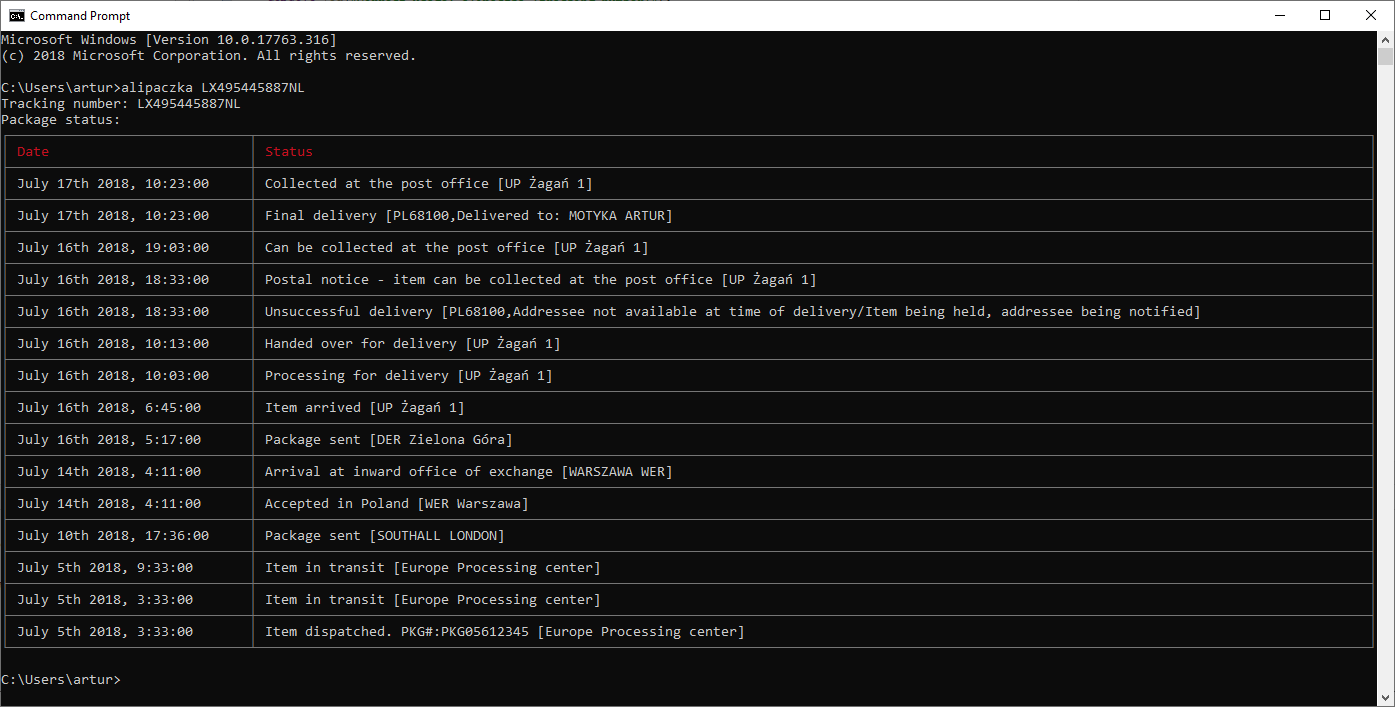Click the 'Tracking number: LX495445887NL' line

pos(121,104)
